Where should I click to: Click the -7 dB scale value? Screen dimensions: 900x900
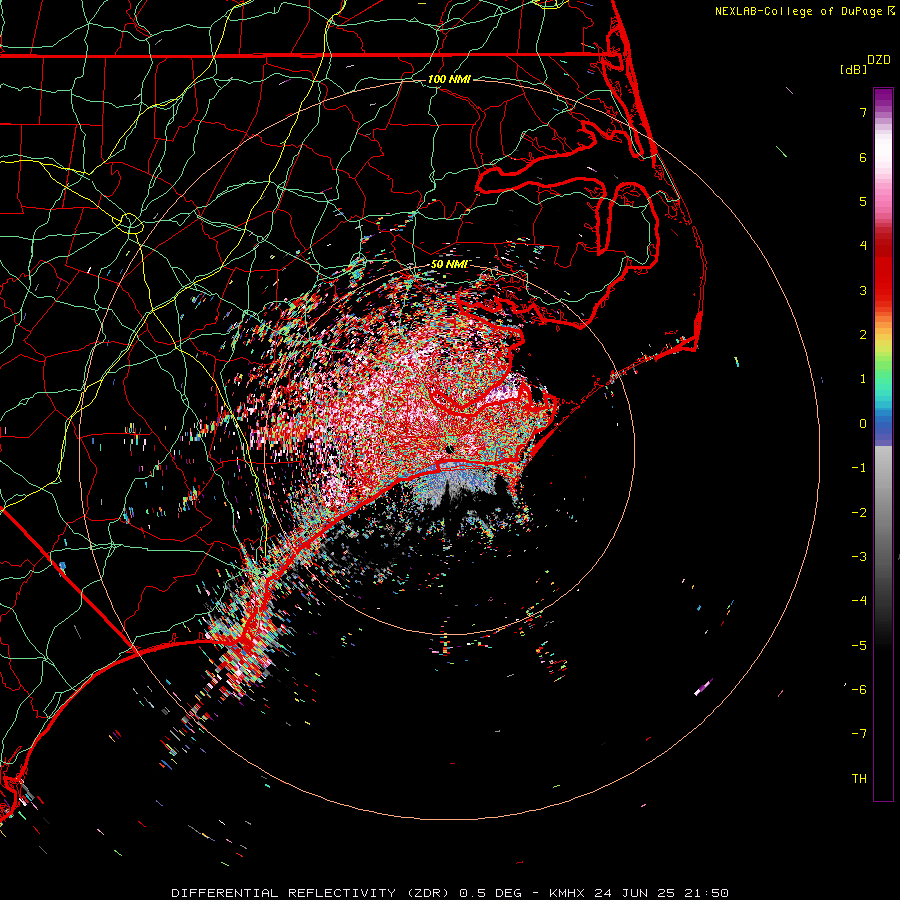[x=859, y=734]
